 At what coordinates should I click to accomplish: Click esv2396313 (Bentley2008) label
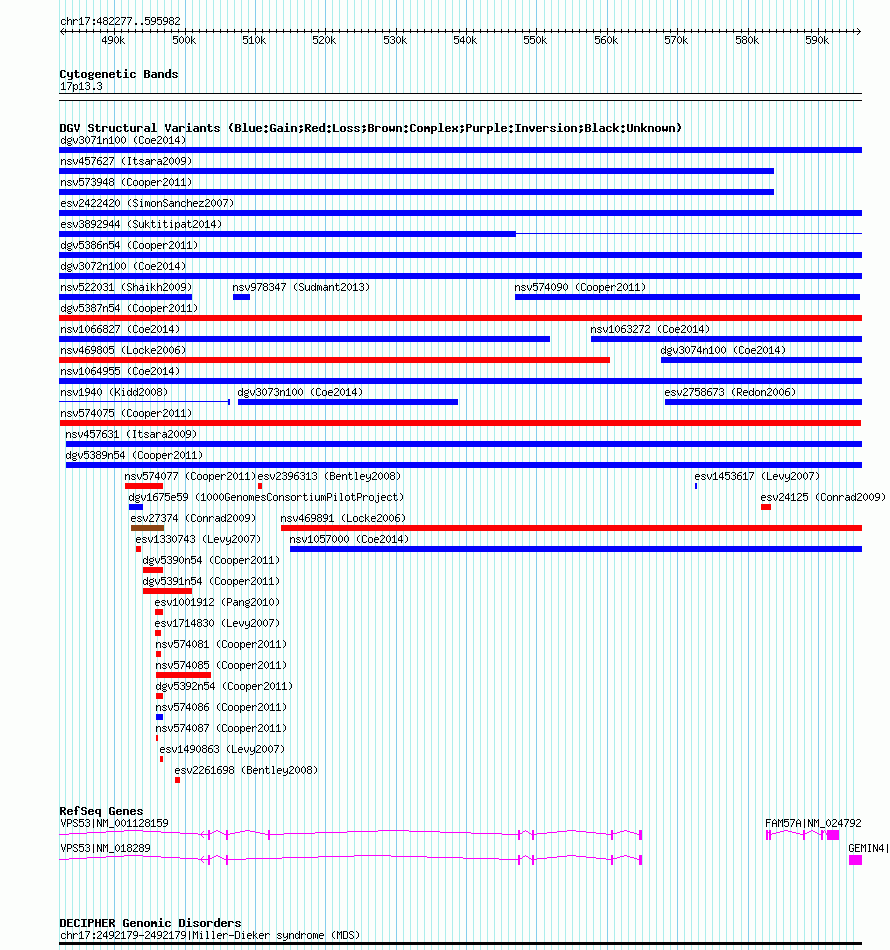[x=329, y=476]
